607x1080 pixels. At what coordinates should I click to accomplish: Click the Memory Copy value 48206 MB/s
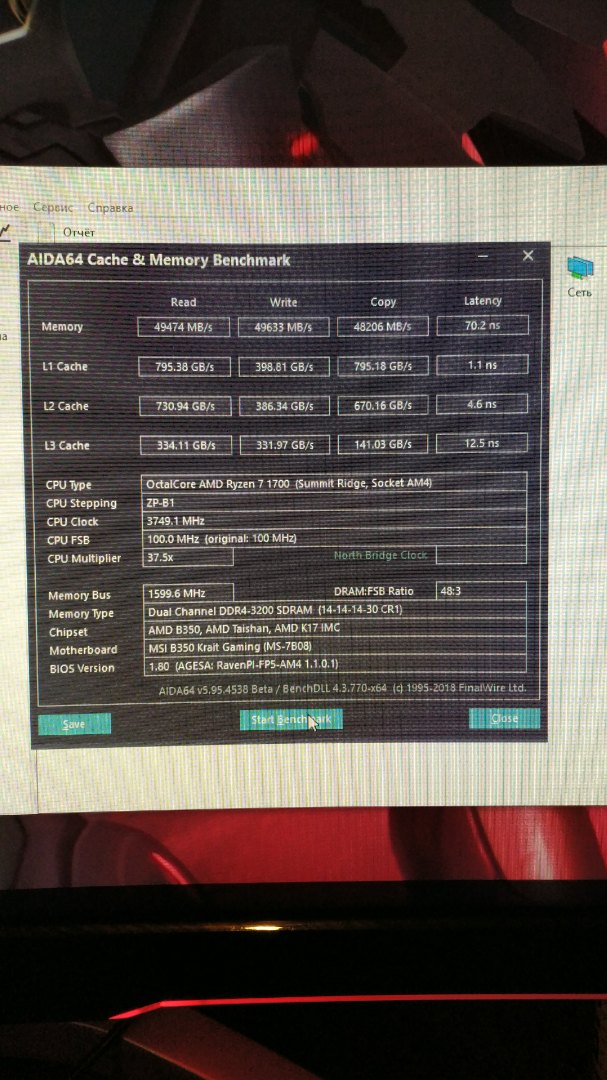click(382, 326)
